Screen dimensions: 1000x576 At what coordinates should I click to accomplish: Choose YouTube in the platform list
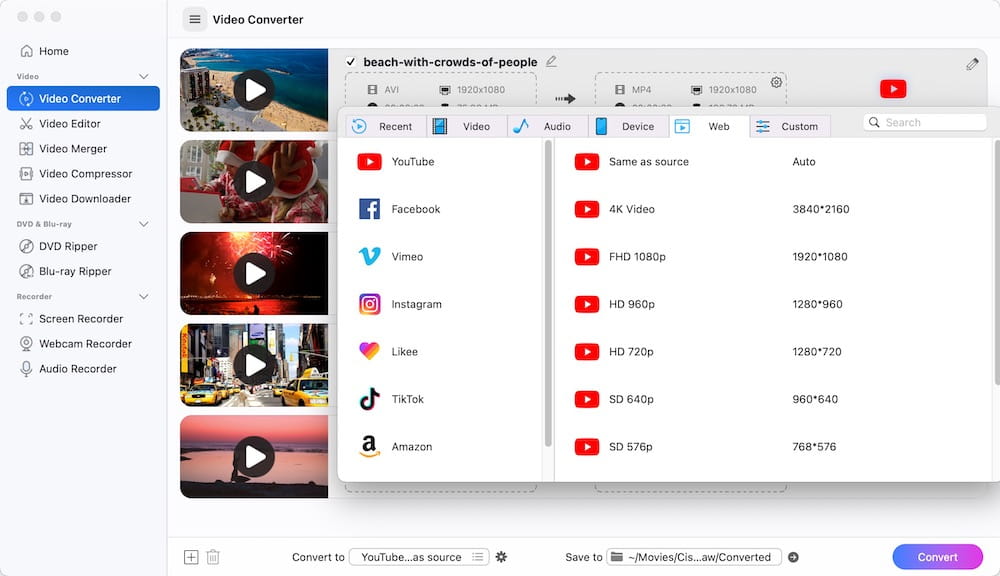coord(440,162)
